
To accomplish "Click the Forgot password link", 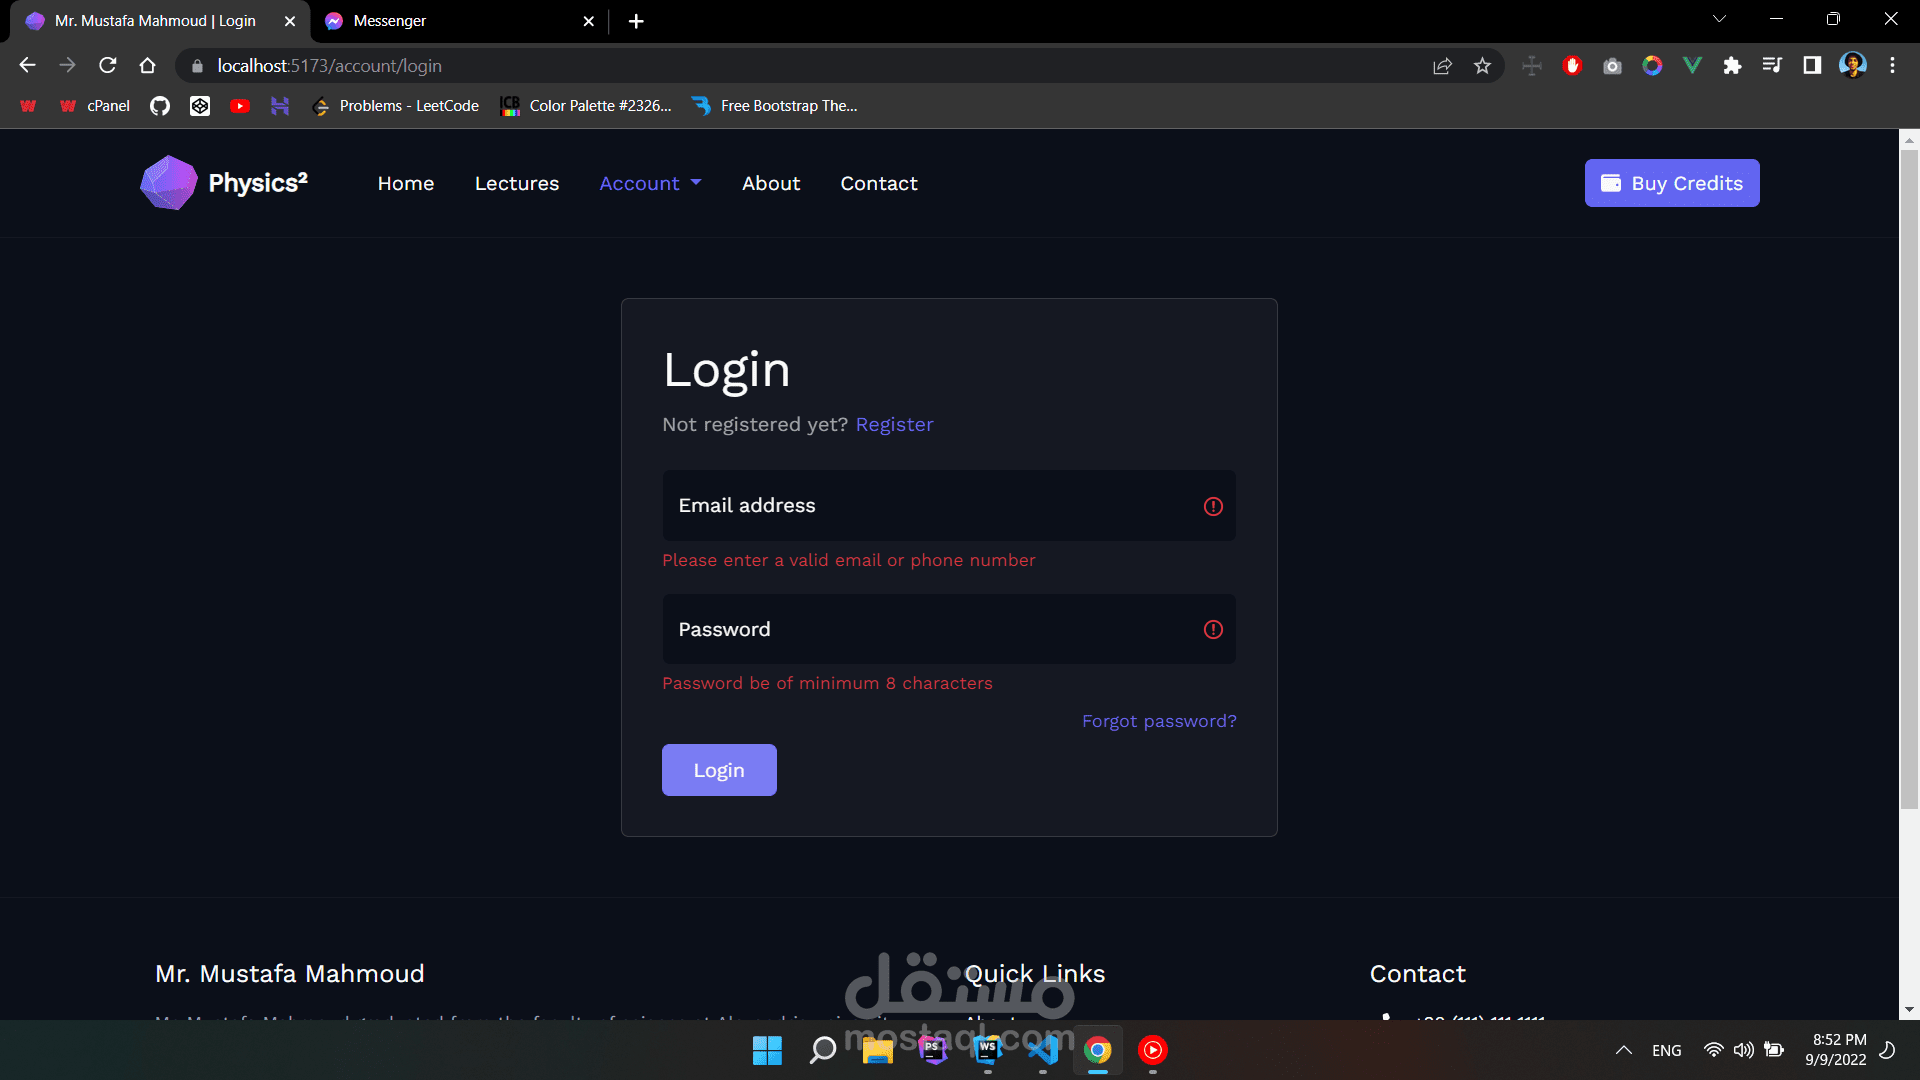I will pyautogui.click(x=1159, y=721).
